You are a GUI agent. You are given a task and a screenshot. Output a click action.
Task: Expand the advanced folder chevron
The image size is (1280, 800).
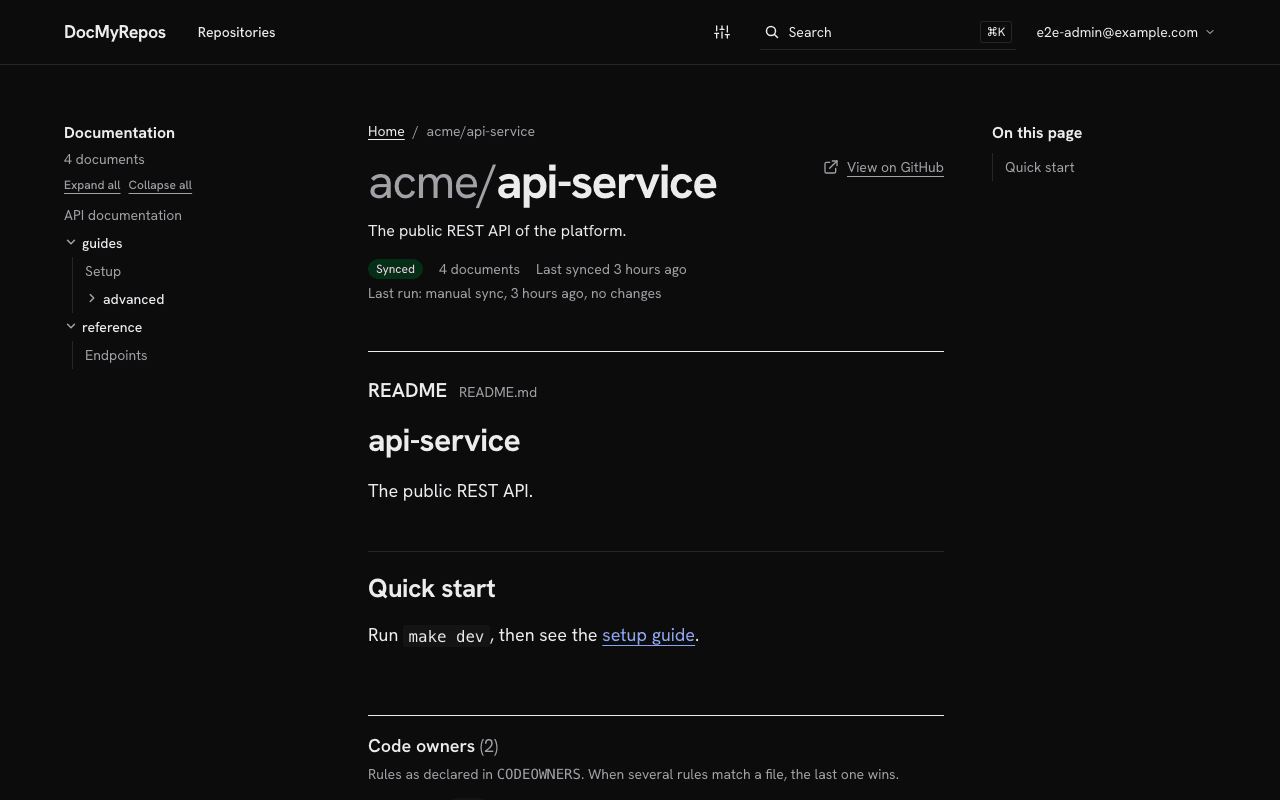(92, 299)
